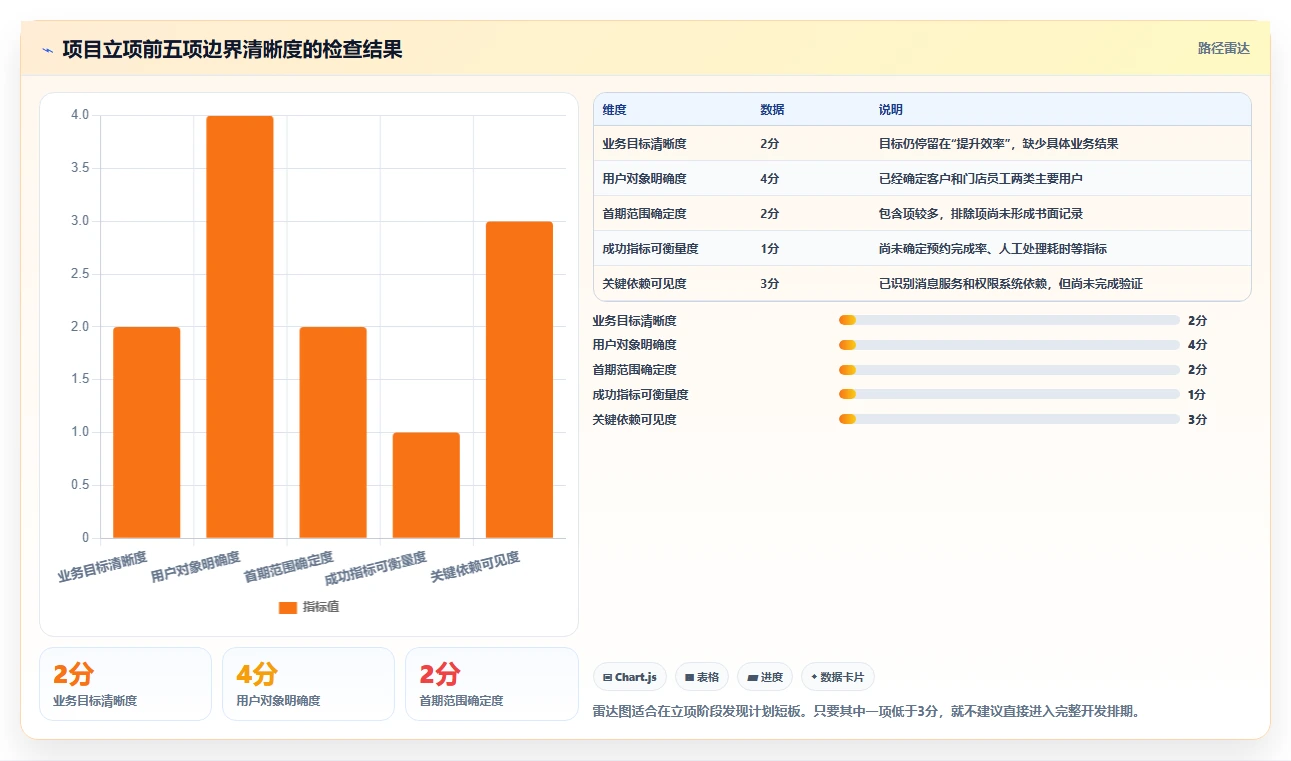Click the 首期范围确定度 bar in chart
The height and width of the screenshot is (761, 1291).
(333, 432)
